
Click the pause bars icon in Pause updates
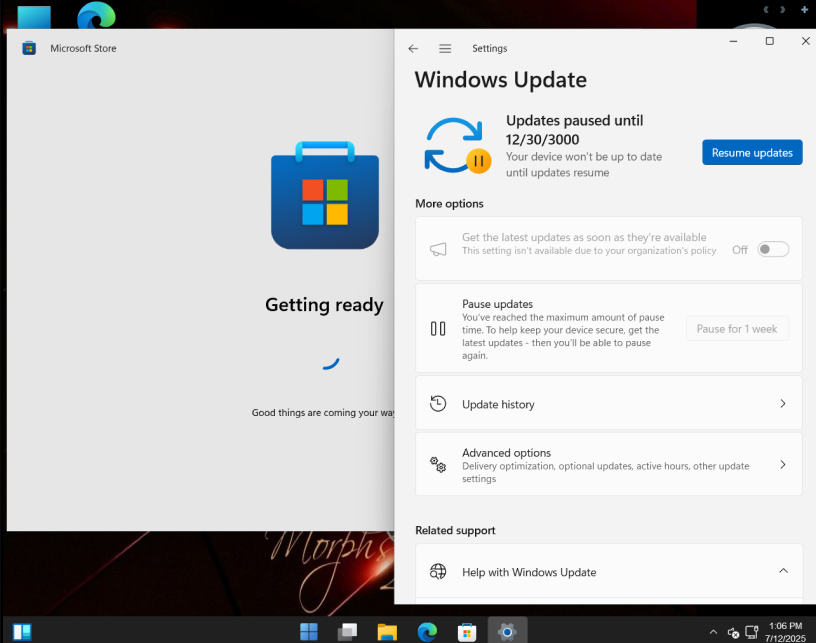pyautogui.click(x=438, y=329)
